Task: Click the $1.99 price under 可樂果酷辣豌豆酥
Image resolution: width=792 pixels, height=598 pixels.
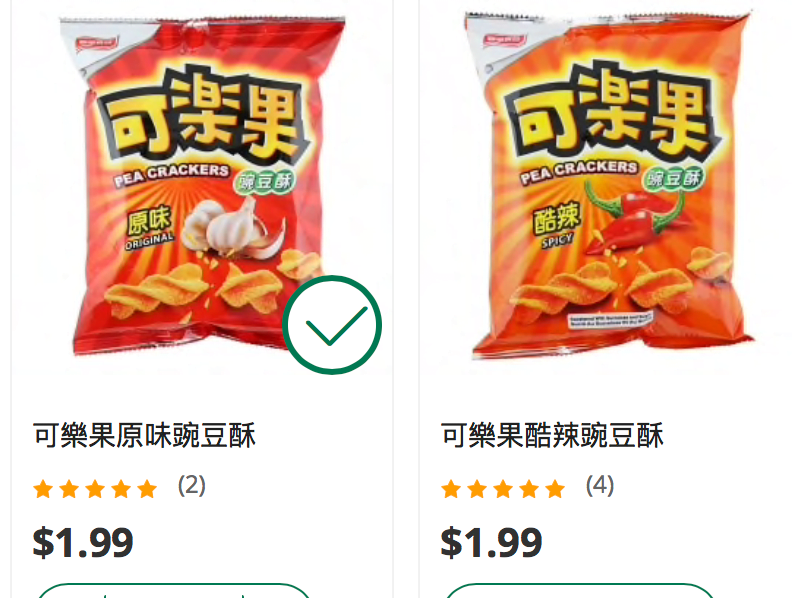Action: (x=491, y=542)
